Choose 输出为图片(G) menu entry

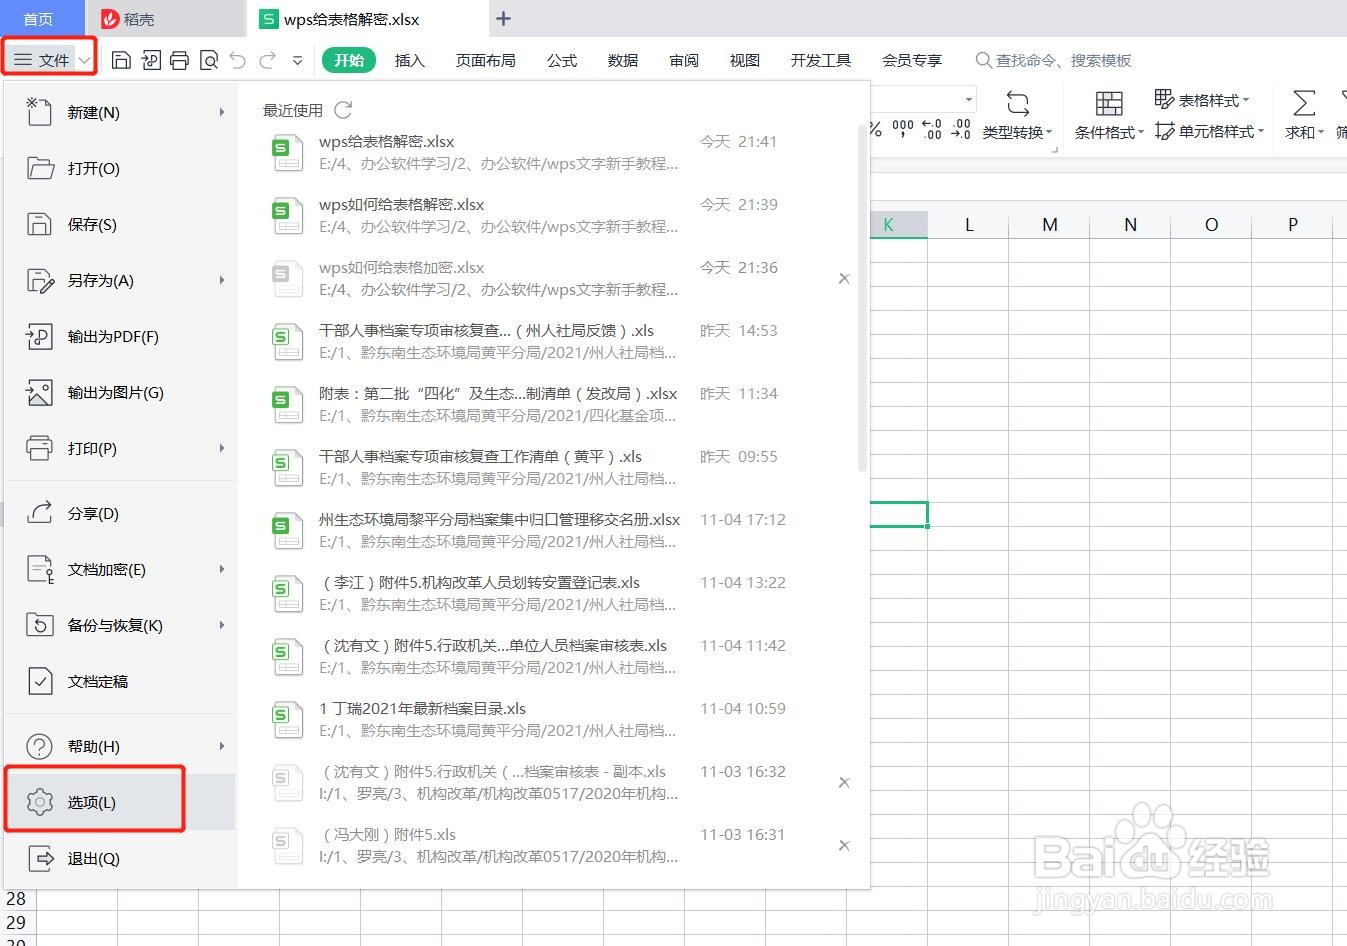(120, 392)
